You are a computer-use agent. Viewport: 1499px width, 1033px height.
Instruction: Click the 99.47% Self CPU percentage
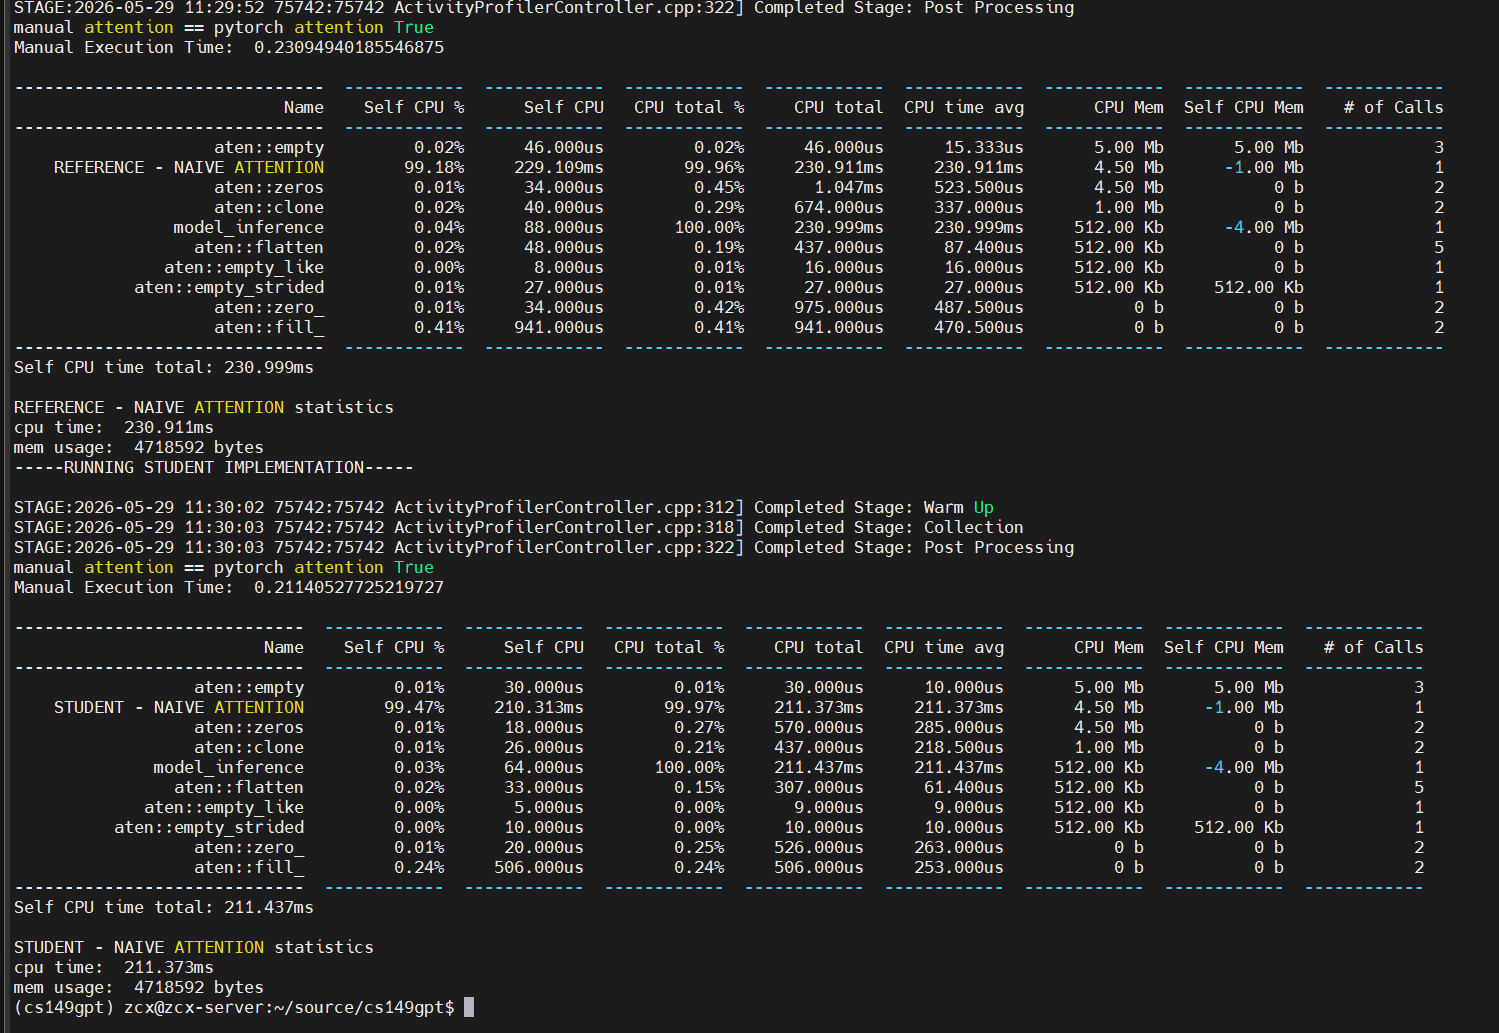click(414, 707)
